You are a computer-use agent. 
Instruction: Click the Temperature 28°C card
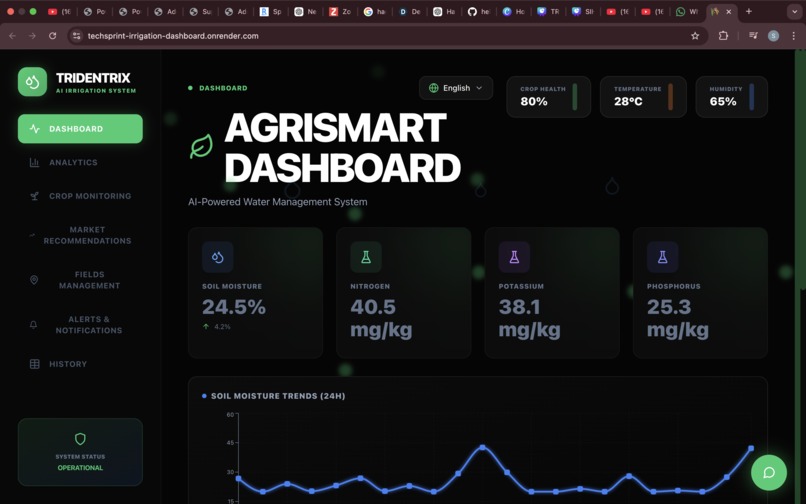pos(643,97)
